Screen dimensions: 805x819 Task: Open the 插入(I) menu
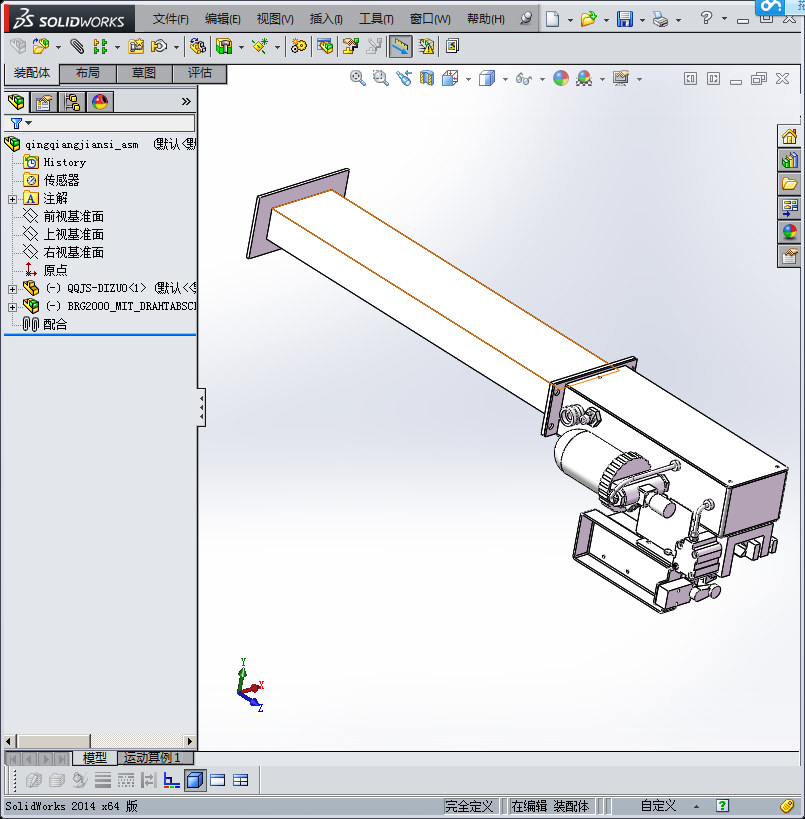point(326,19)
